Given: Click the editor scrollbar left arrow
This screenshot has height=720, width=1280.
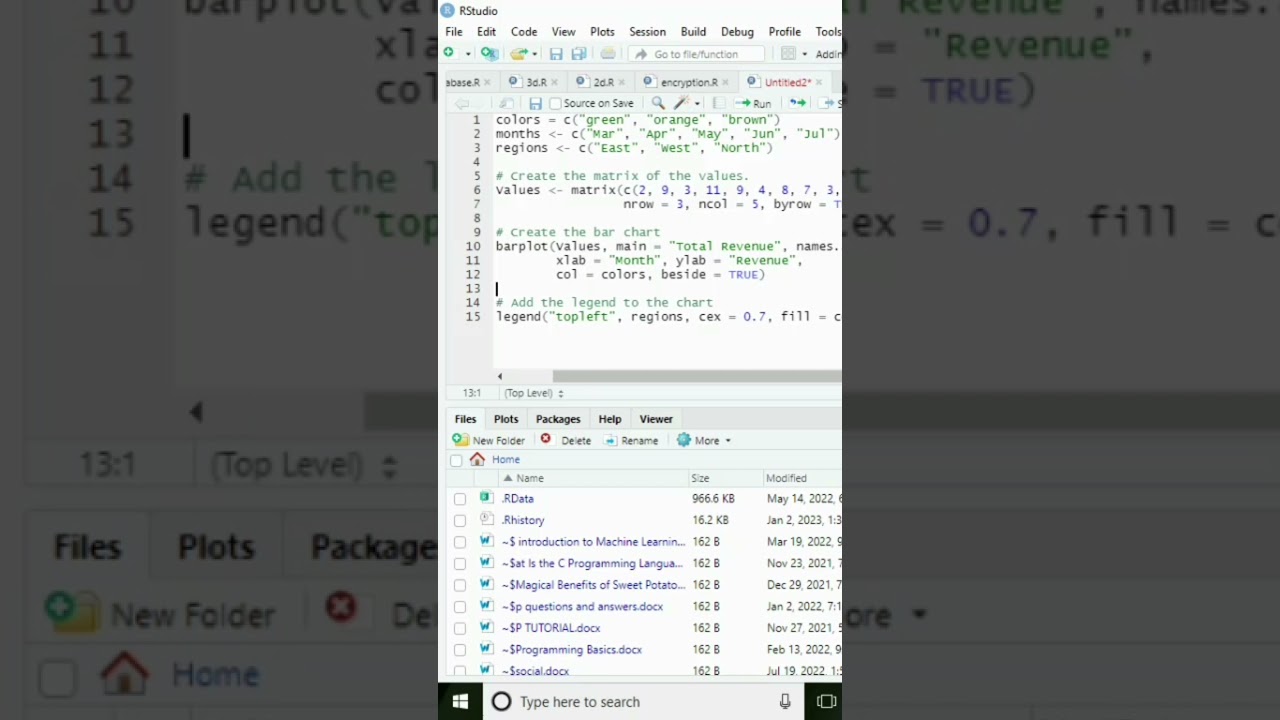Looking at the screenshot, I should pyautogui.click(x=500, y=376).
